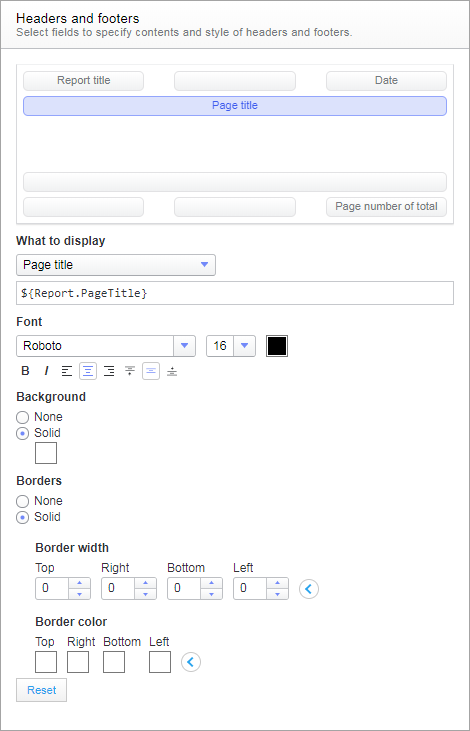Toggle italic font formatting
The height and width of the screenshot is (731, 470).
coord(46,371)
